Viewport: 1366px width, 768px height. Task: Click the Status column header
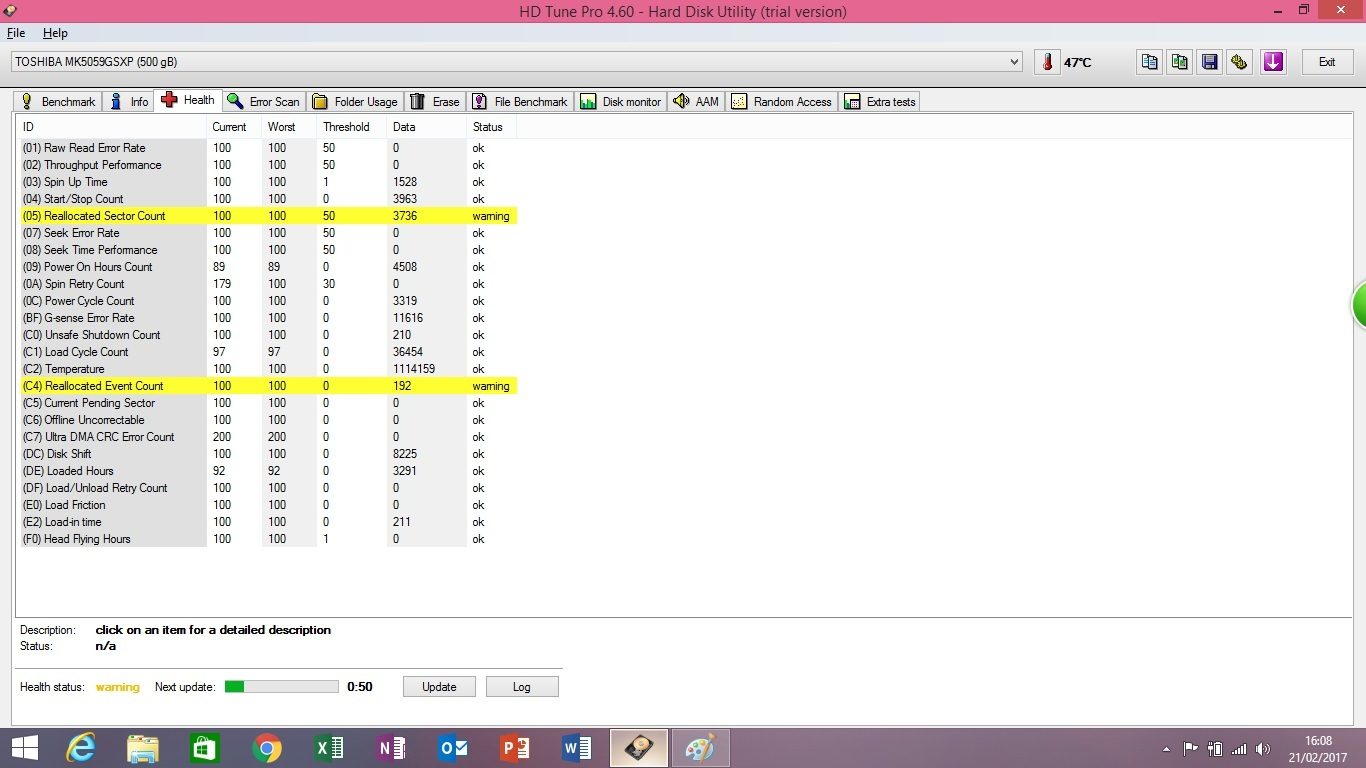[491, 127]
